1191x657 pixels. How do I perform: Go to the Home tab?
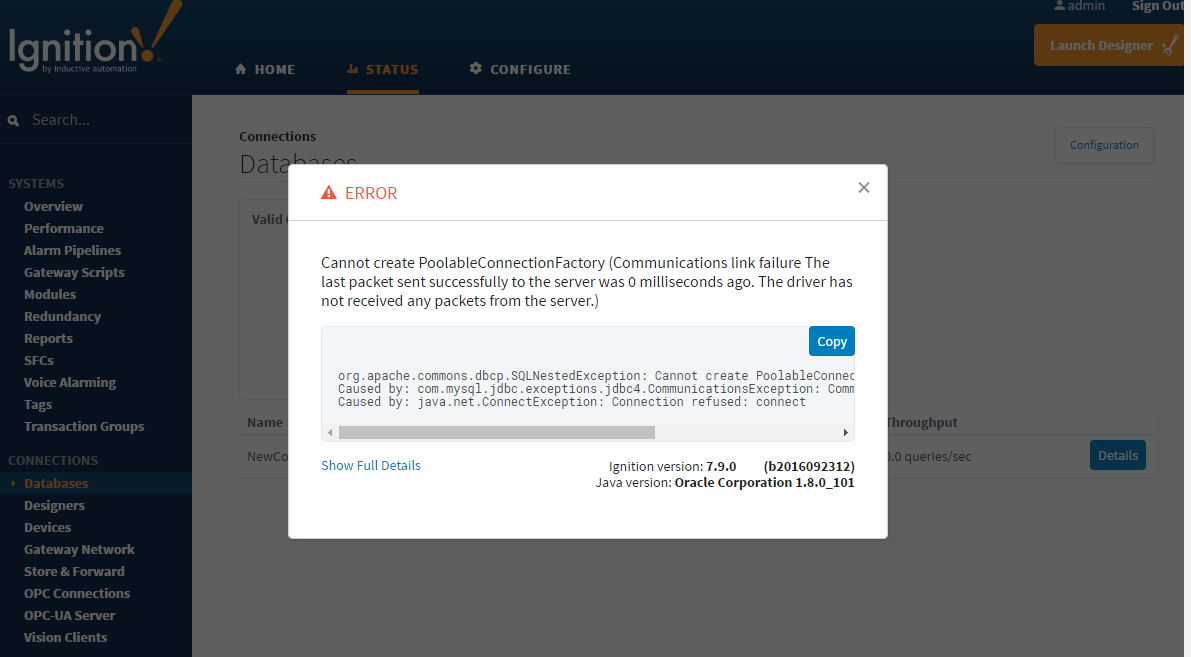265,69
